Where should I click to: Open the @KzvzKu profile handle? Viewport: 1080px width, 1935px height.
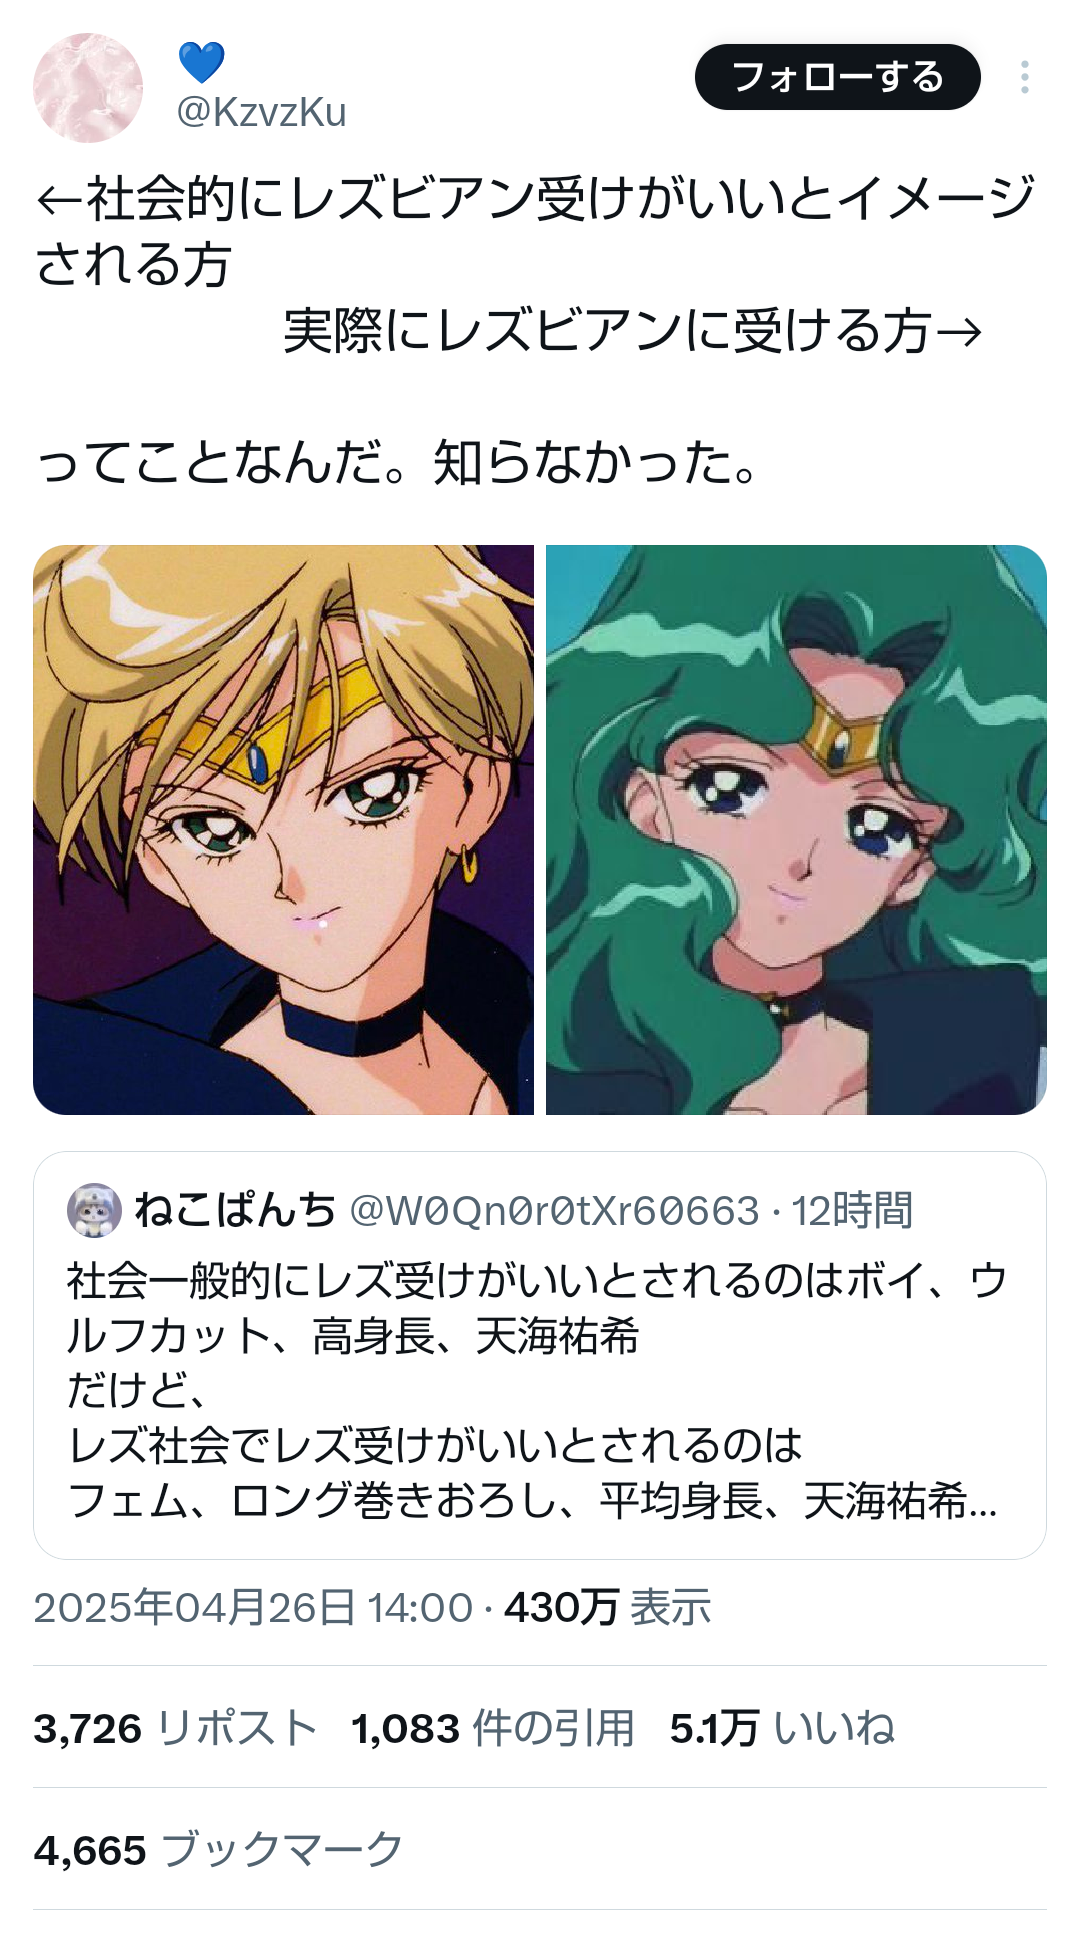point(261,112)
